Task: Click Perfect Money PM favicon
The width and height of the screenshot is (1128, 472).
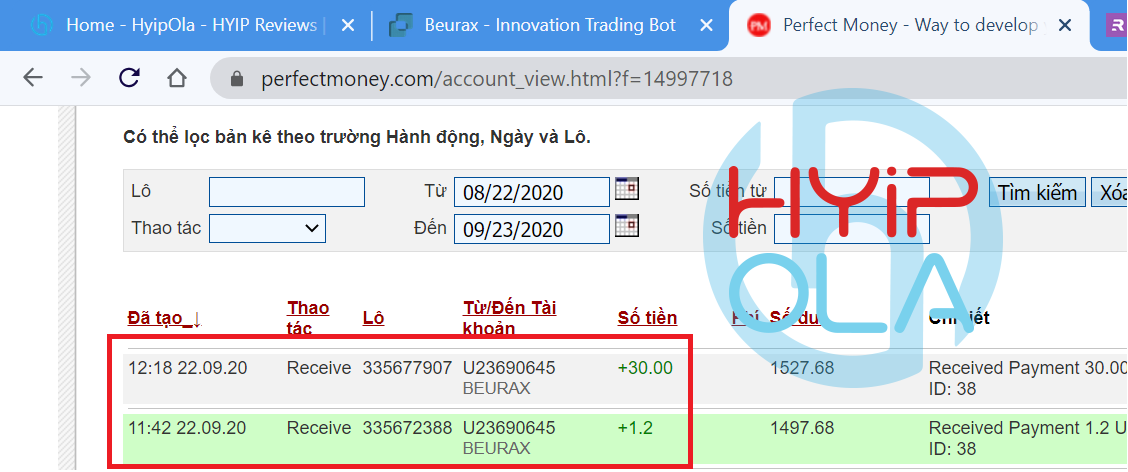Action: click(x=758, y=26)
